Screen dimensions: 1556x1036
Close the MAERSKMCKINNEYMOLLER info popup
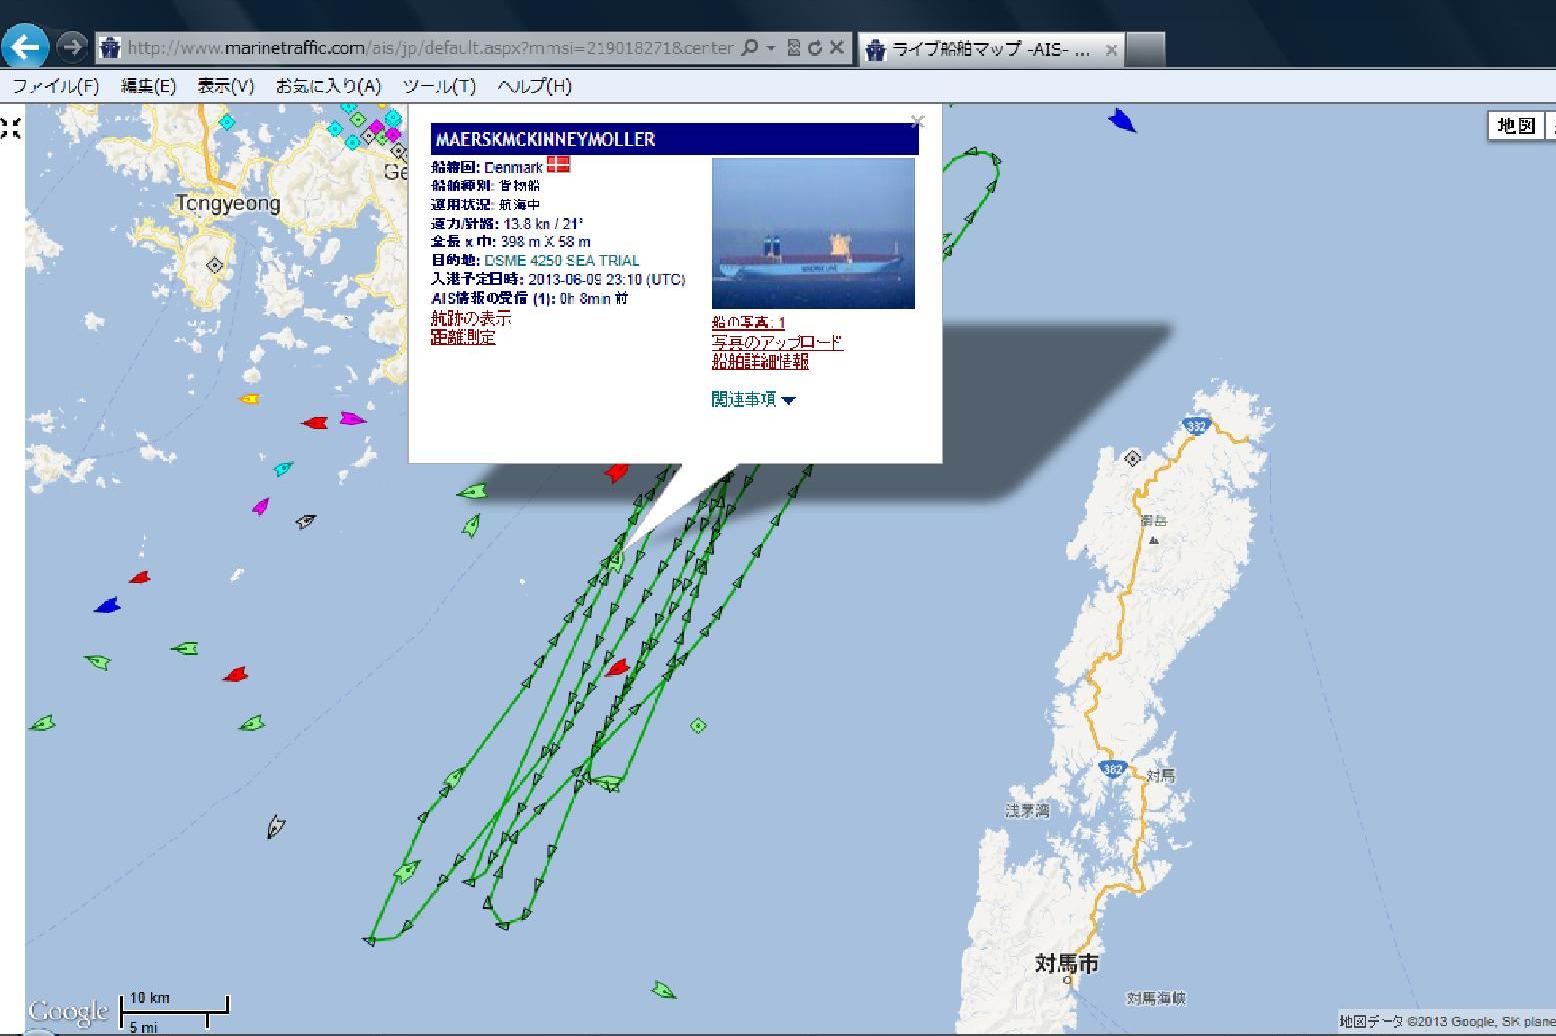(917, 122)
